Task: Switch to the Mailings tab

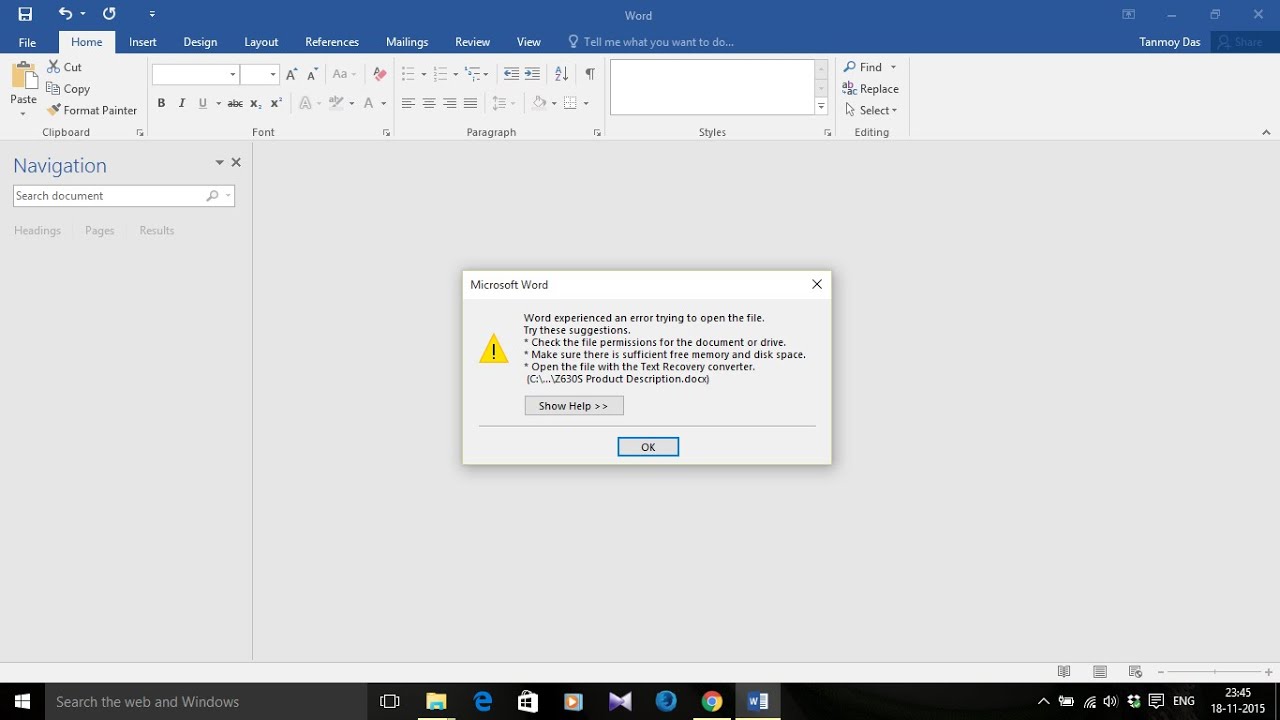Action: (x=407, y=42)
